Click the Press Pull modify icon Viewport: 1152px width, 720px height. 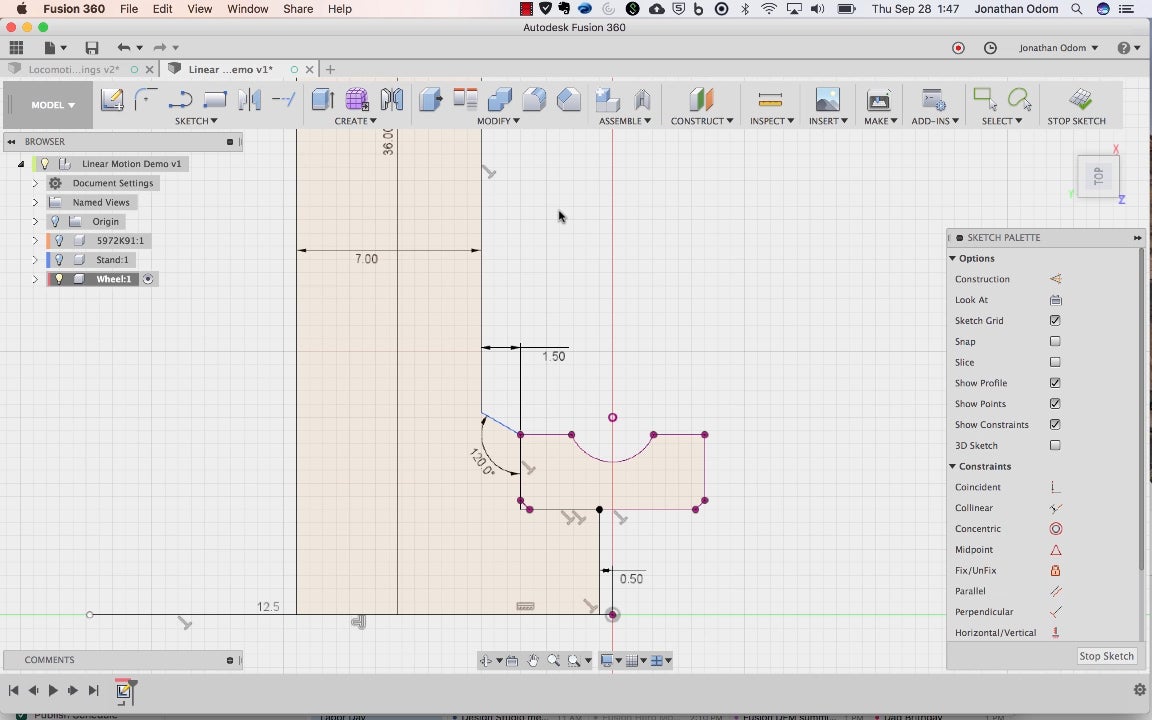point(431,99)
